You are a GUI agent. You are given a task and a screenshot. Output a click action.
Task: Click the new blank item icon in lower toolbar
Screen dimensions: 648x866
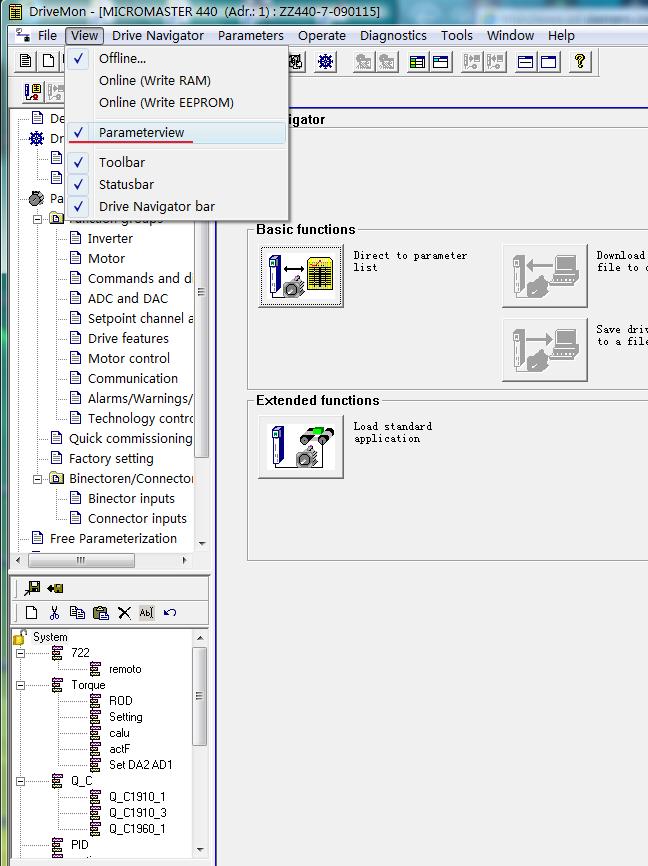point(31,612)
